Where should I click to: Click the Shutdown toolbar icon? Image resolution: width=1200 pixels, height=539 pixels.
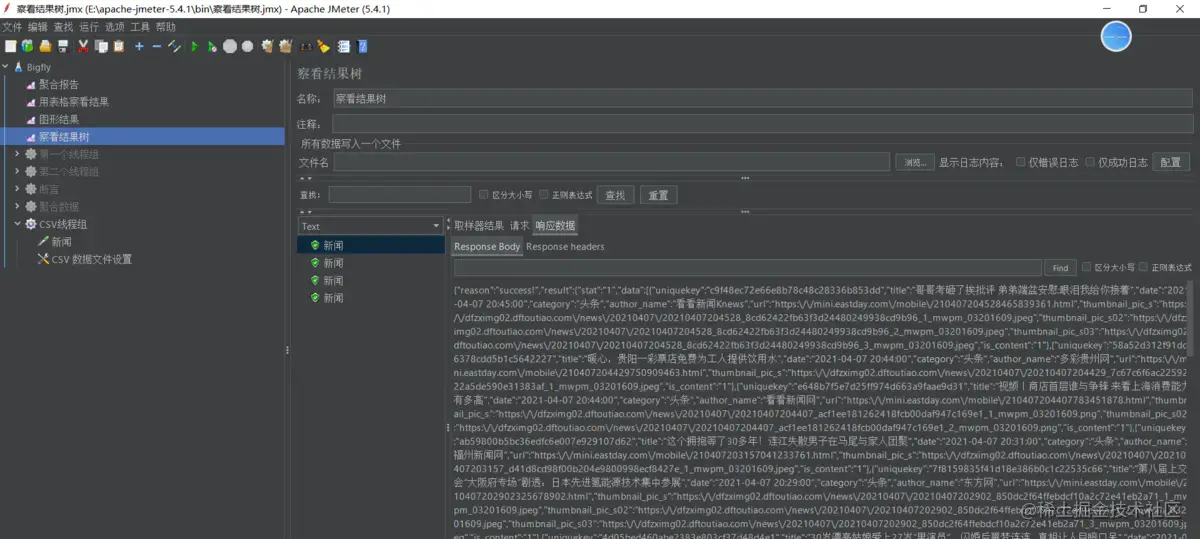pos(247,46)
